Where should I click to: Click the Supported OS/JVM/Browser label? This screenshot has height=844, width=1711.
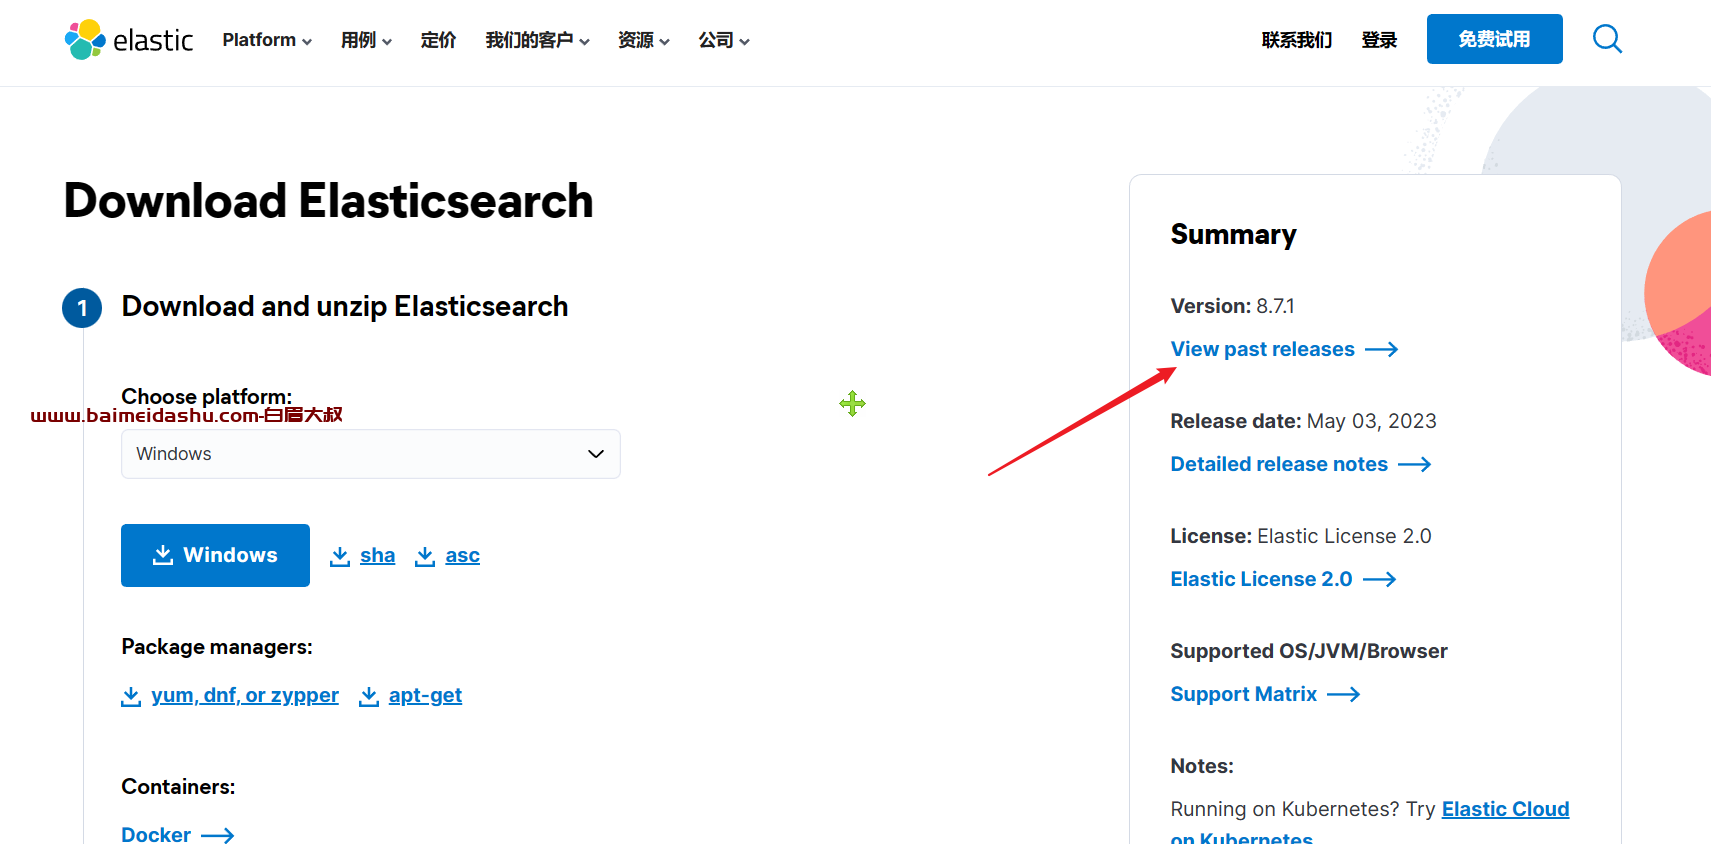coord(1309,651)
